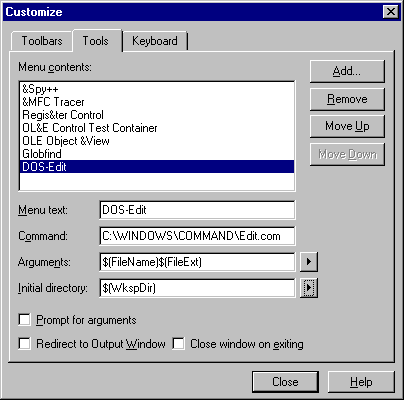Remove the selected tool entry

[347, 99]
